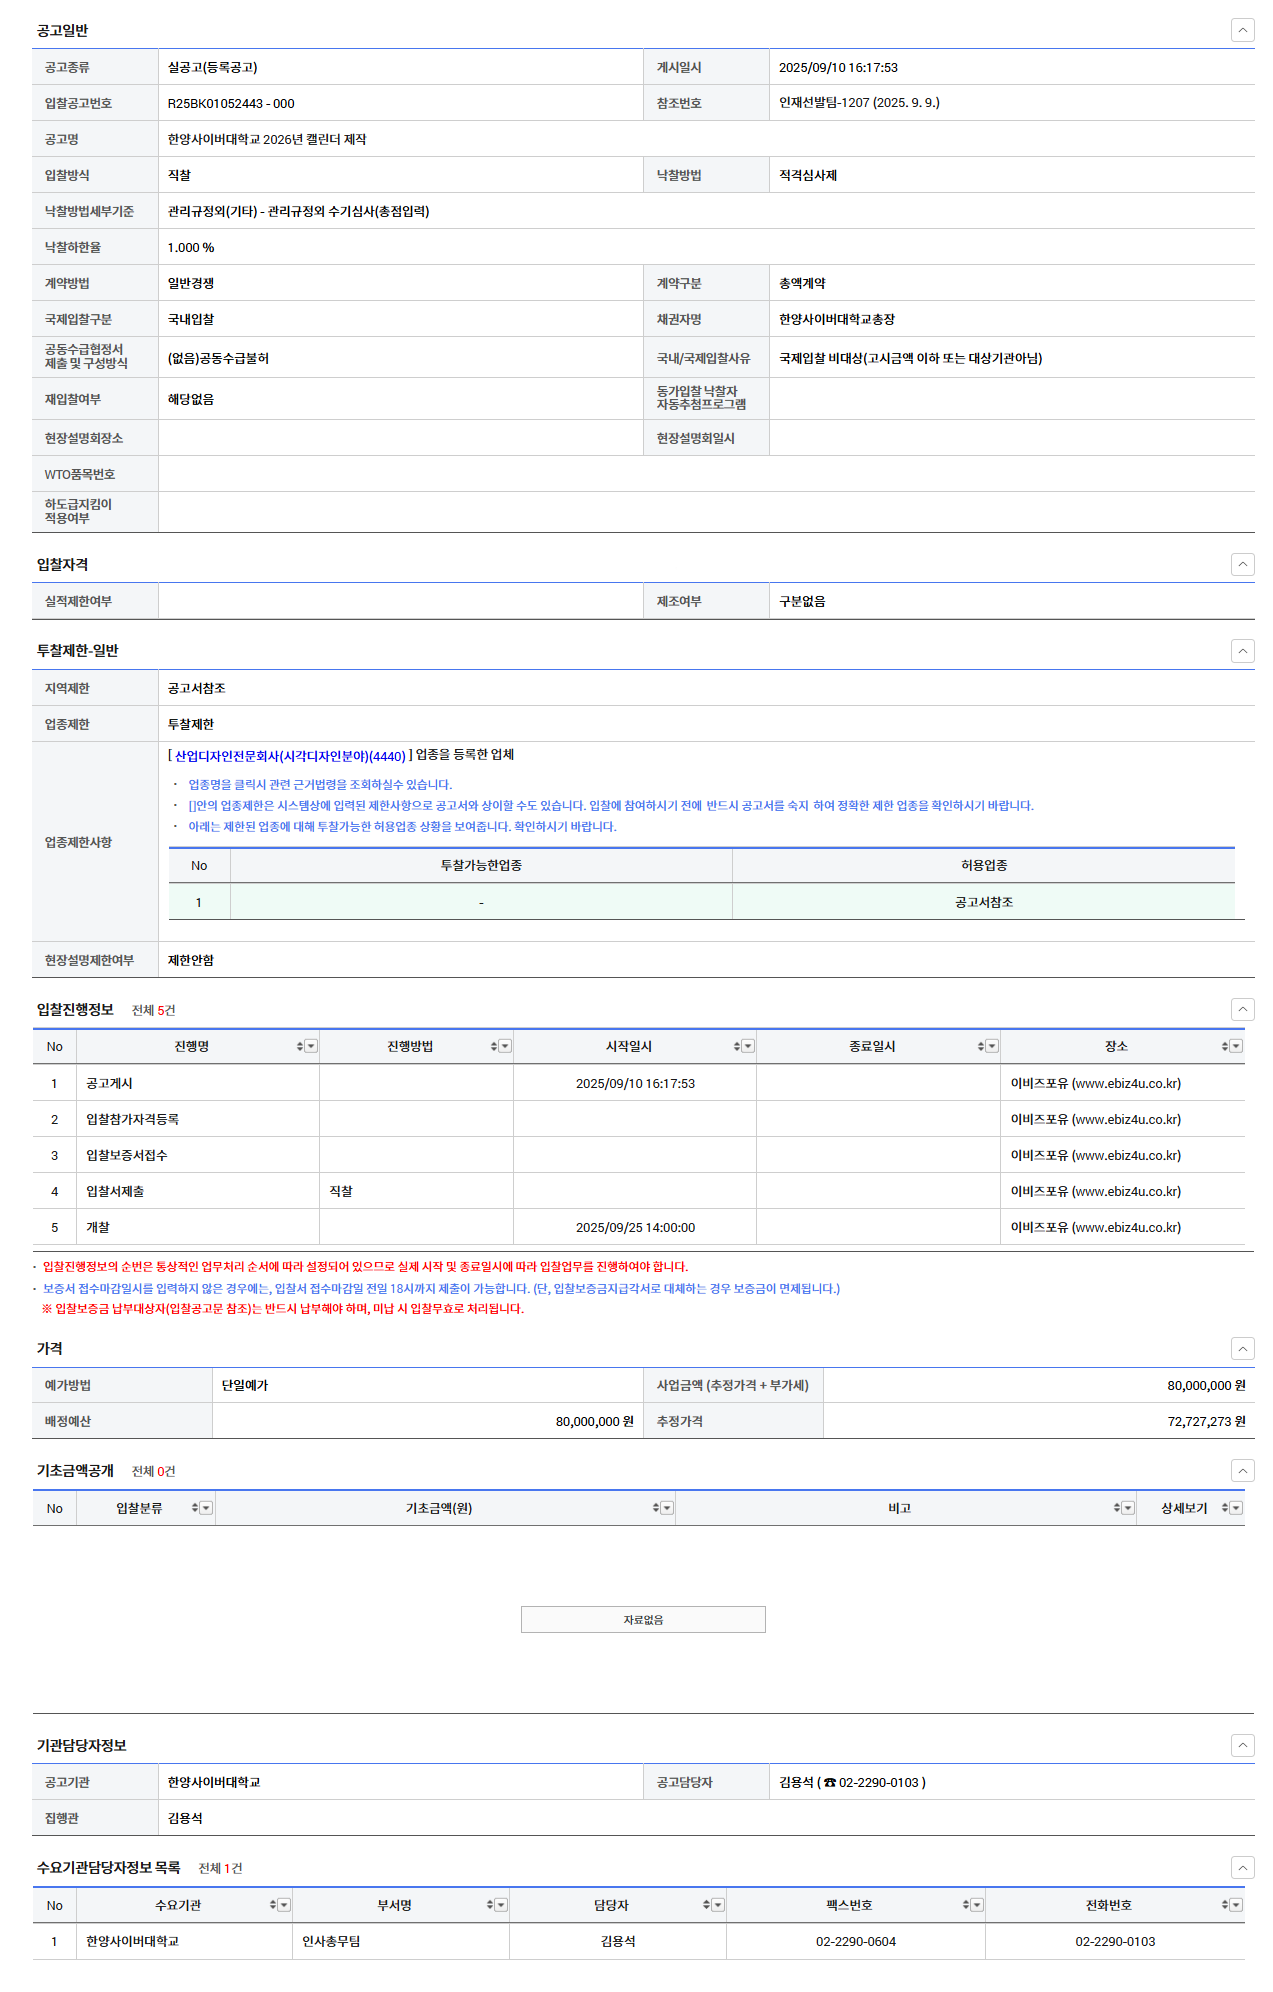The width and height of the screenshot is (1273, 1992).
Task: Click sort arrows in 진행명 column header
Action: 299,1046
